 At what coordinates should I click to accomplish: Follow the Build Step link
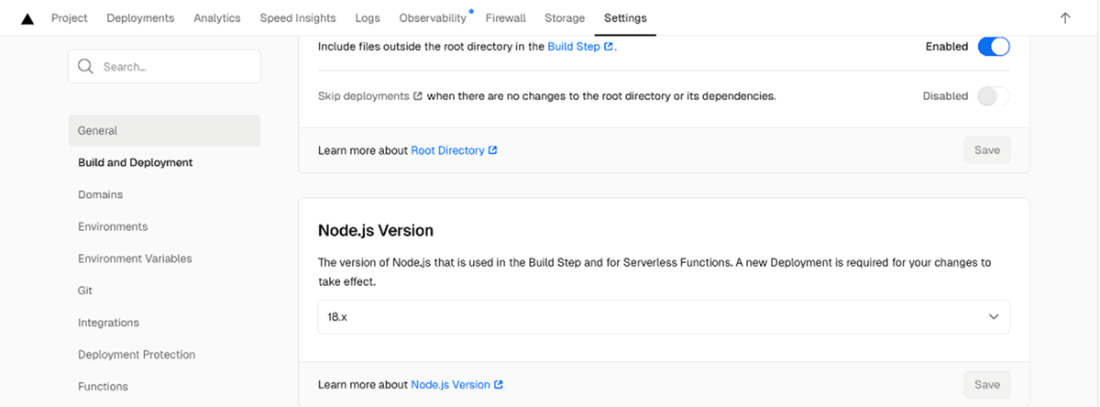click(574, 47)
